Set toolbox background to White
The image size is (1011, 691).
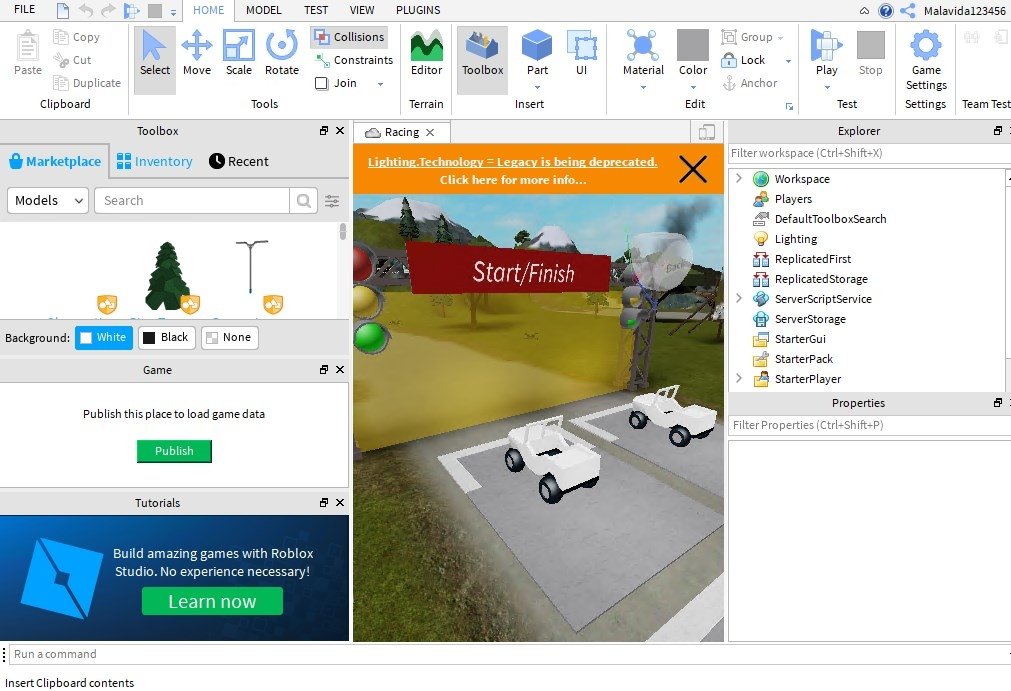[104, 337]
